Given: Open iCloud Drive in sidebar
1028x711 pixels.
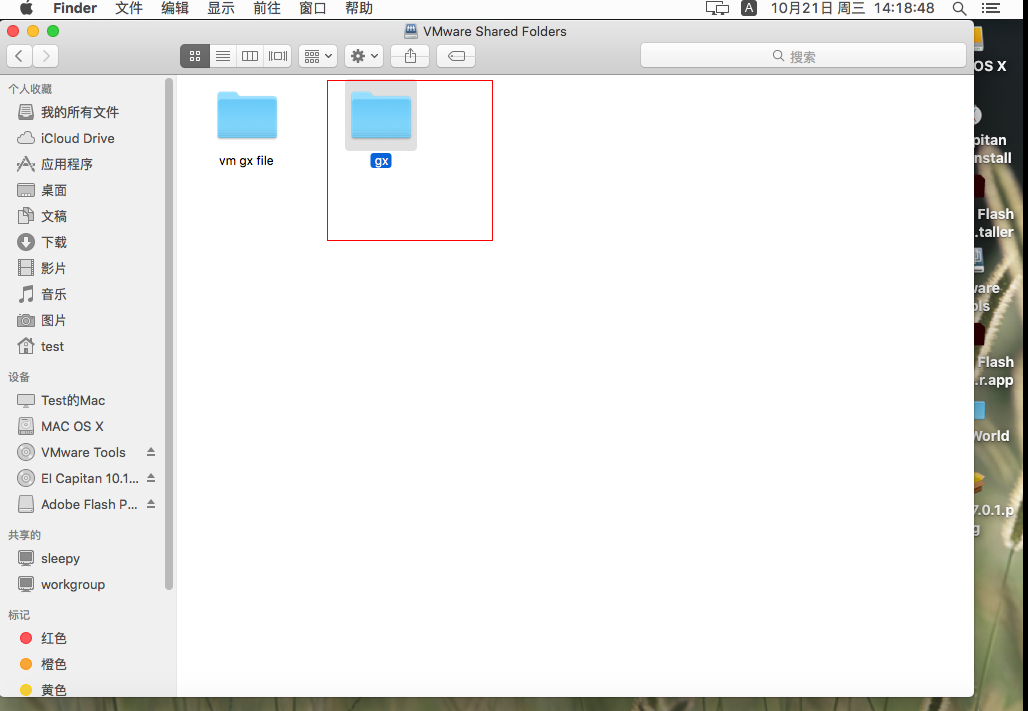Looking at the screenshot, I should coord(66,138).
